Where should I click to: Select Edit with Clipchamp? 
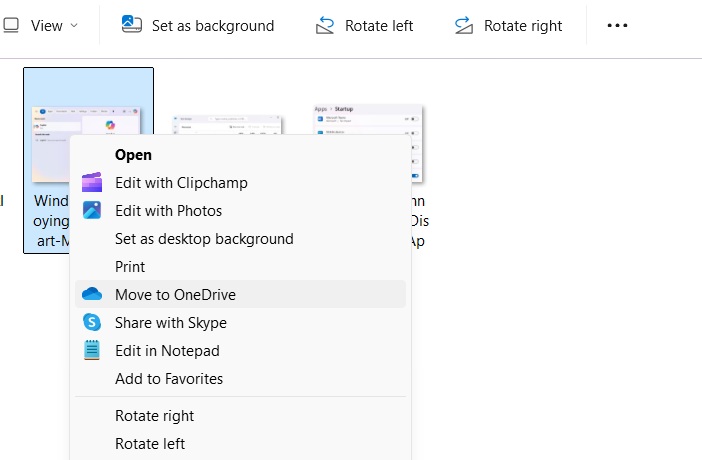point(240,183)
